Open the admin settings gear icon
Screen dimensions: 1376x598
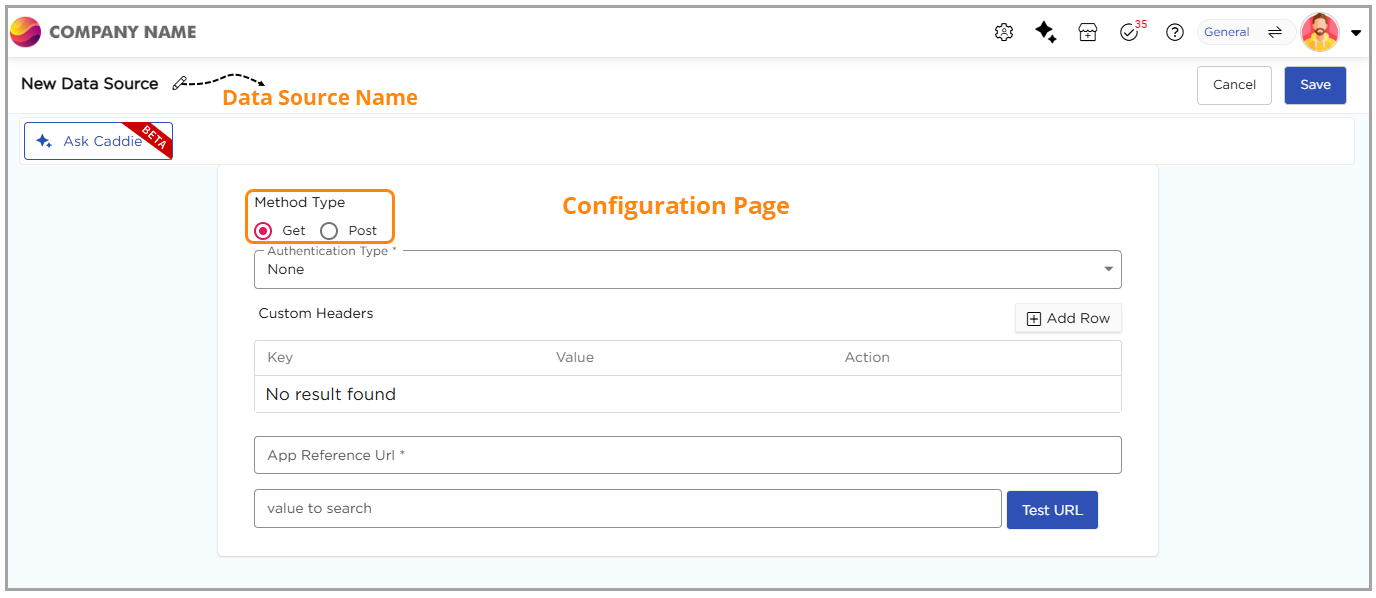[x=1004, y=32]
